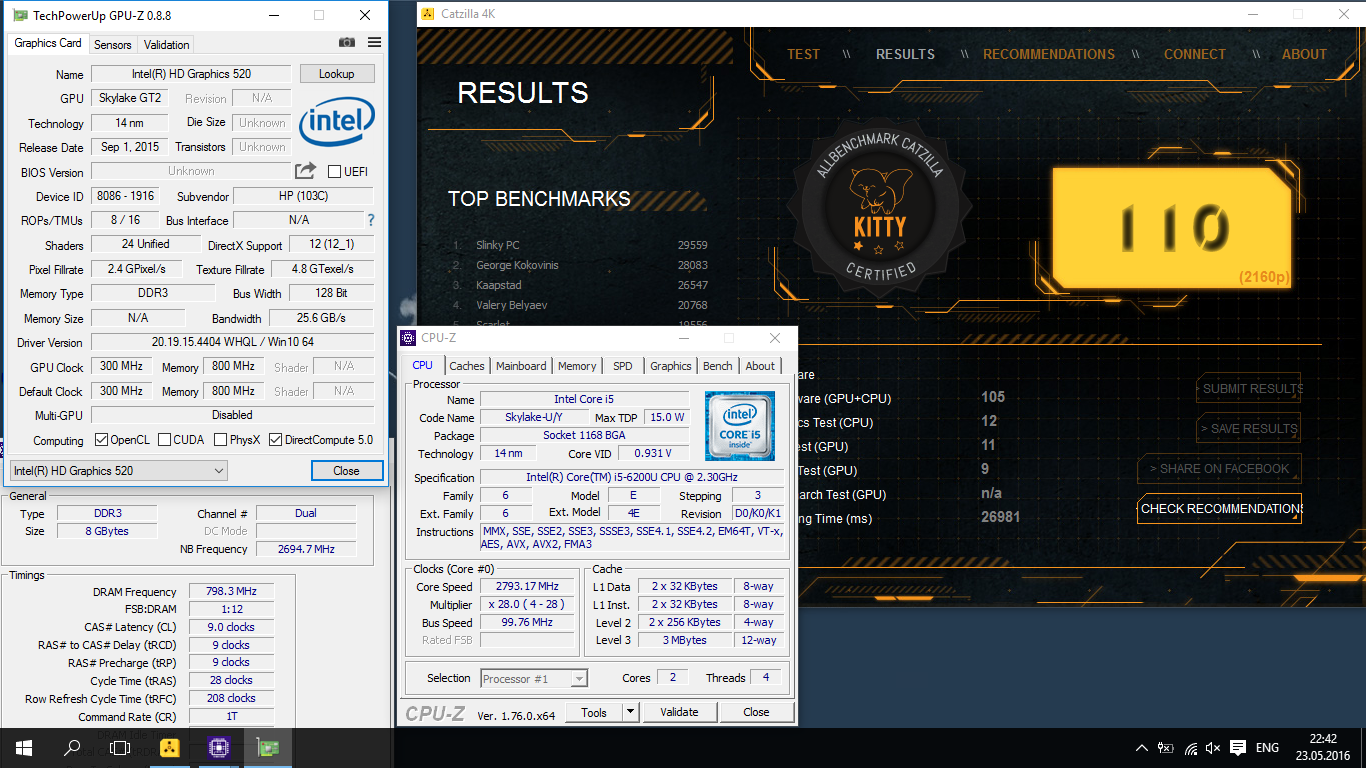Screen dimensions: 1366x768
Task: Open the Graphics tab in CPU-Z
Action: point(671,366)
